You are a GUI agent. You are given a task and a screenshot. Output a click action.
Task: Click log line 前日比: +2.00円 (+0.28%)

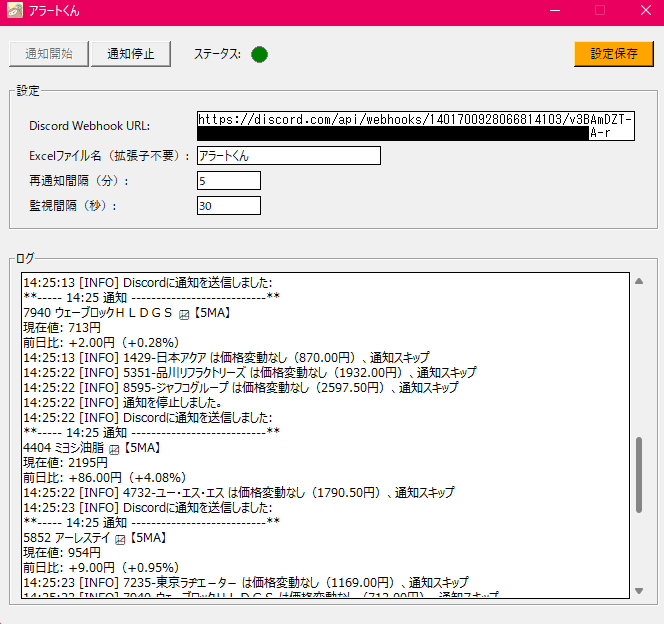(x=102, y=342)
